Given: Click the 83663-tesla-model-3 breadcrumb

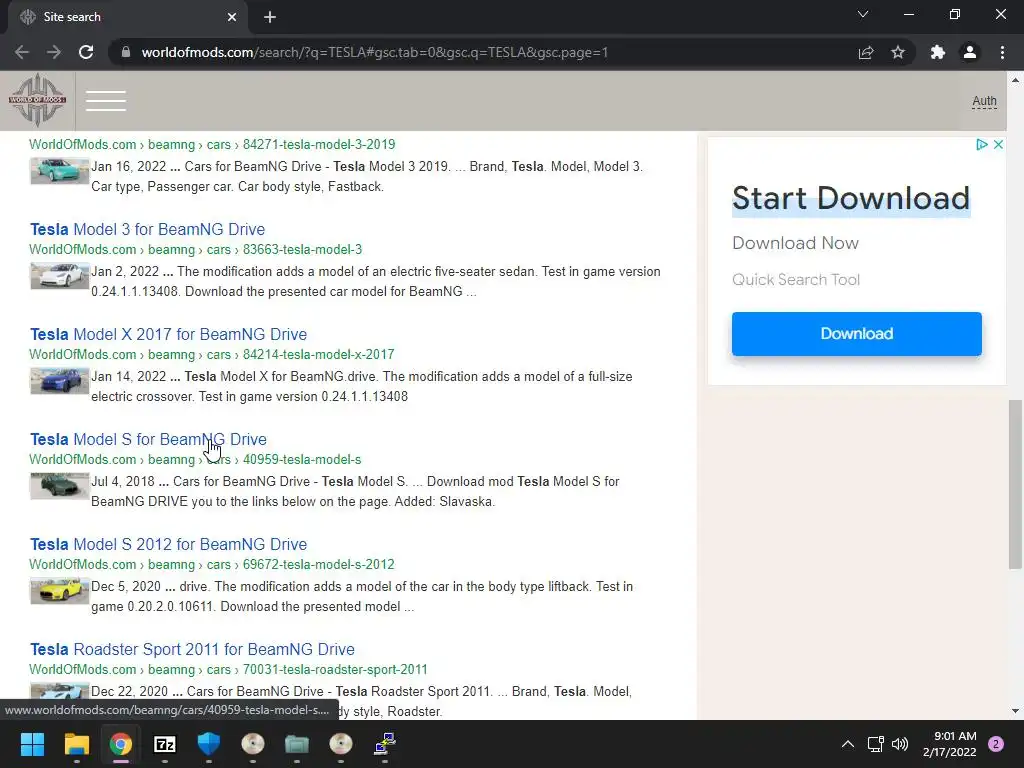Looking at the screenshot, I should coord(302,249).
